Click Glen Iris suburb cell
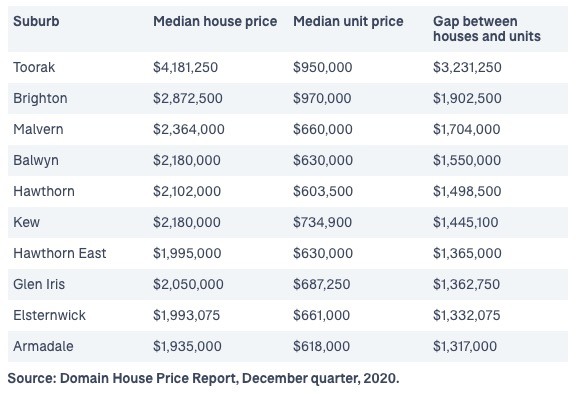This screenshot has width=582, height=394. [39, 284]
